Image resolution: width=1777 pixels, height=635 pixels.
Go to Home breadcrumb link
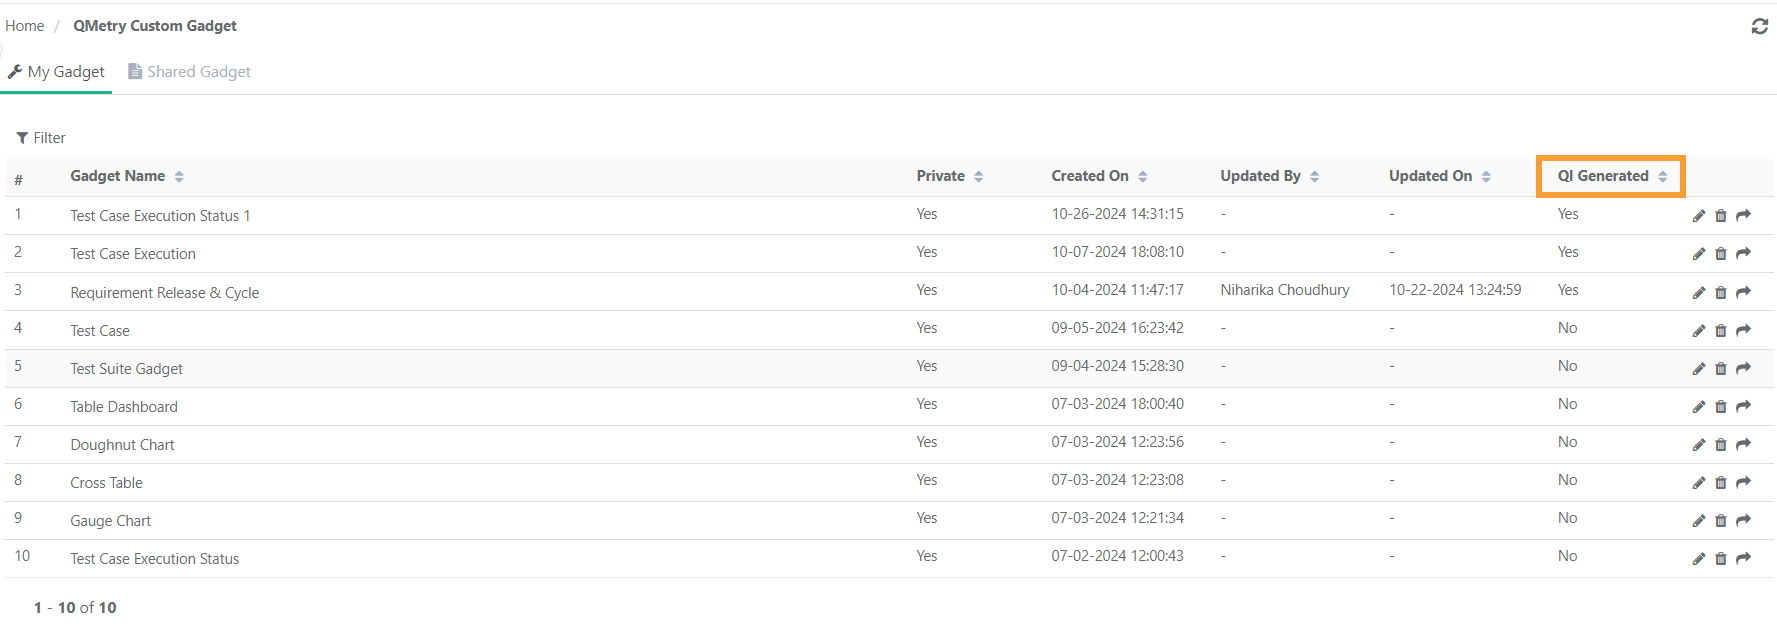coord(25,26)
